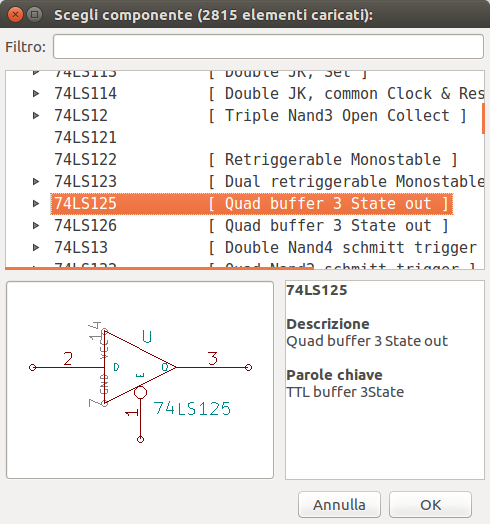Select the 74LS121 component

(x=85, y=138)
